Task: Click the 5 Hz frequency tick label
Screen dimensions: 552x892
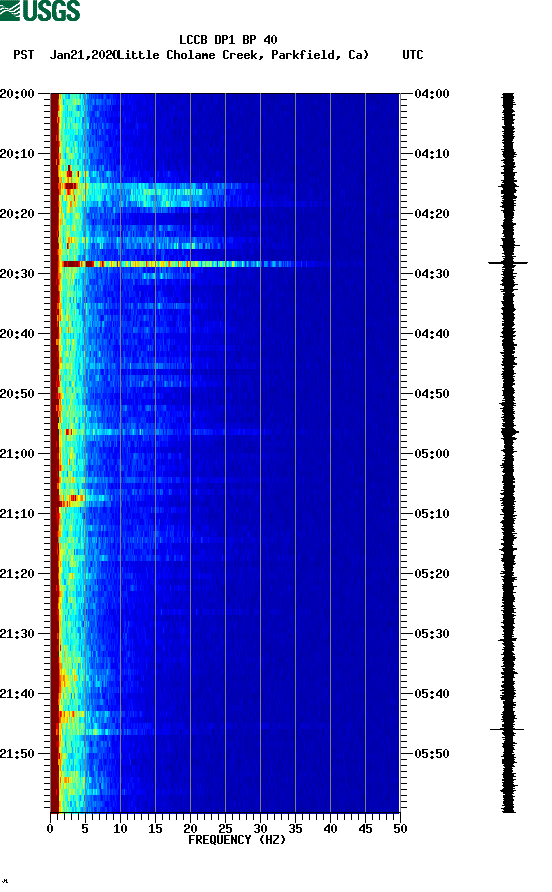Action: click(x=85, y=829)
